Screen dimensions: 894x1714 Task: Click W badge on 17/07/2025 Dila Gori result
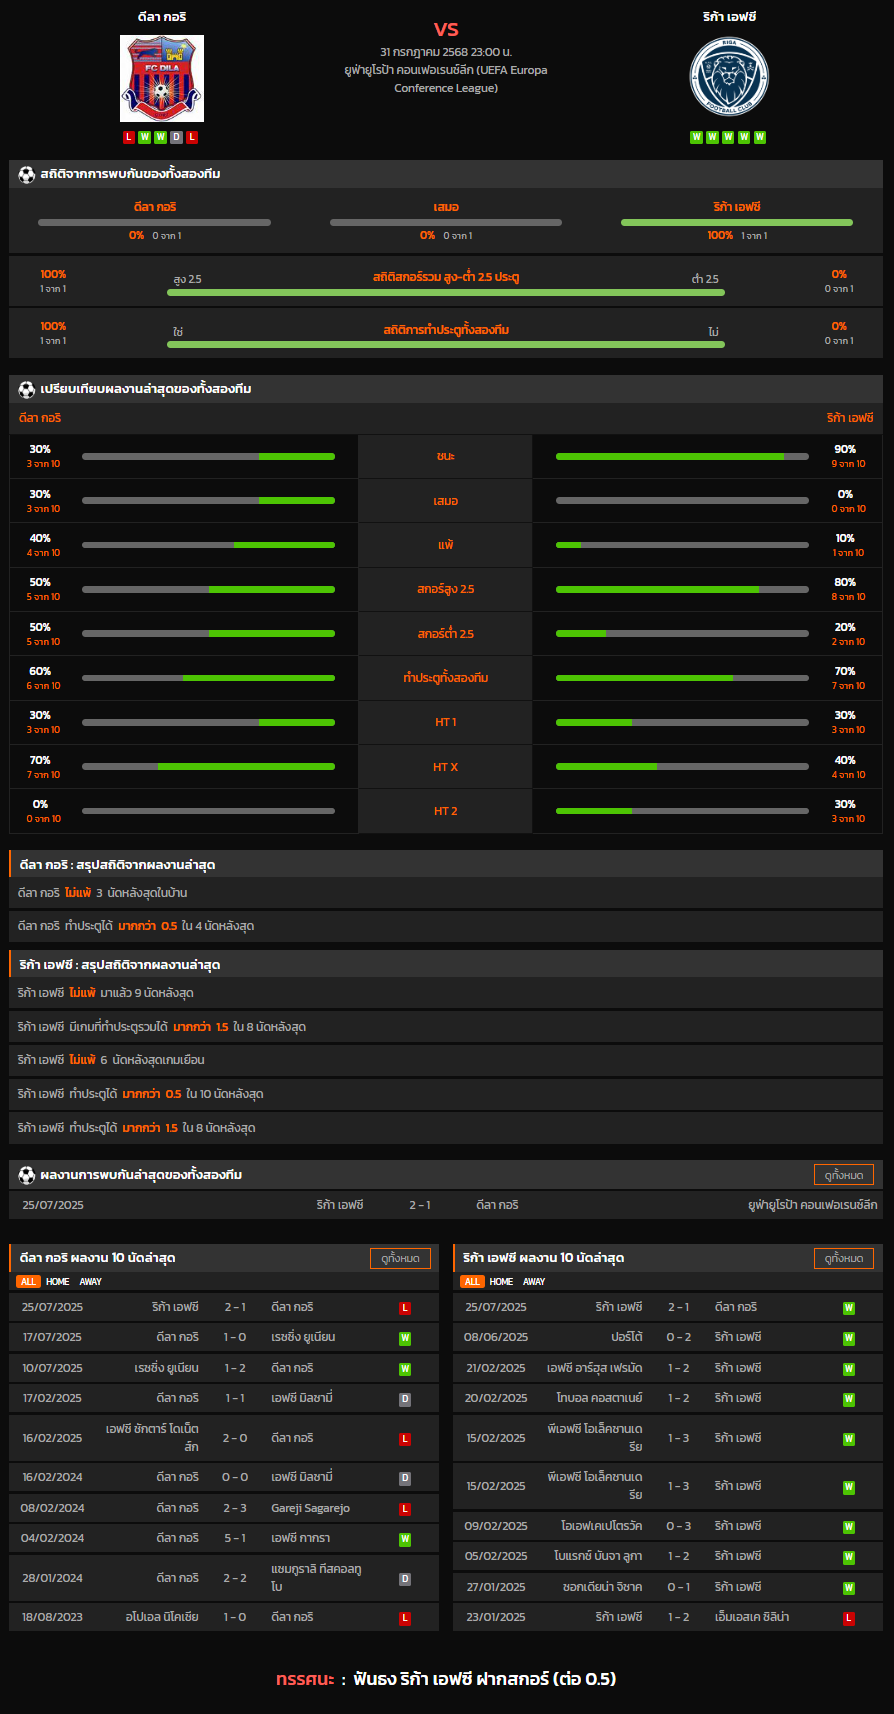[405, 1338]
